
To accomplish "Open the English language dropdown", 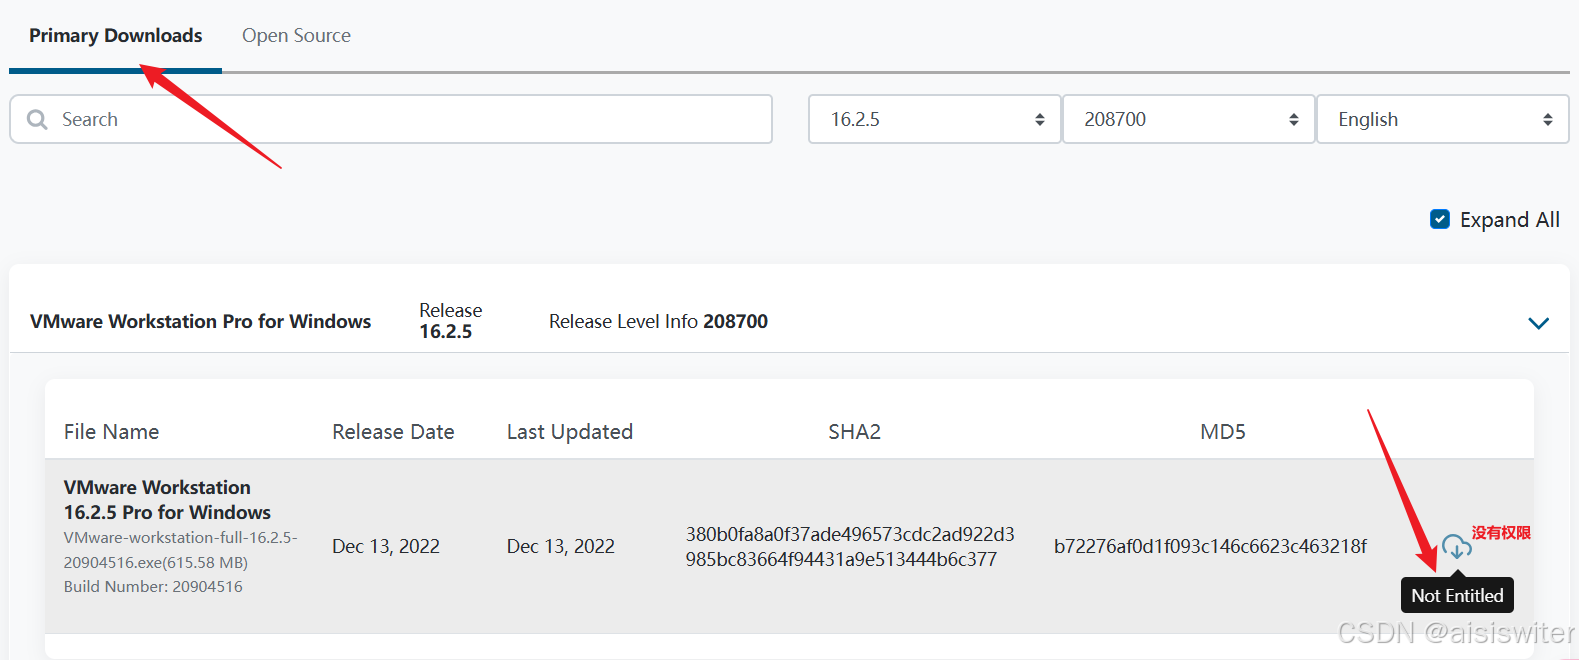I will pos(1442,119).
